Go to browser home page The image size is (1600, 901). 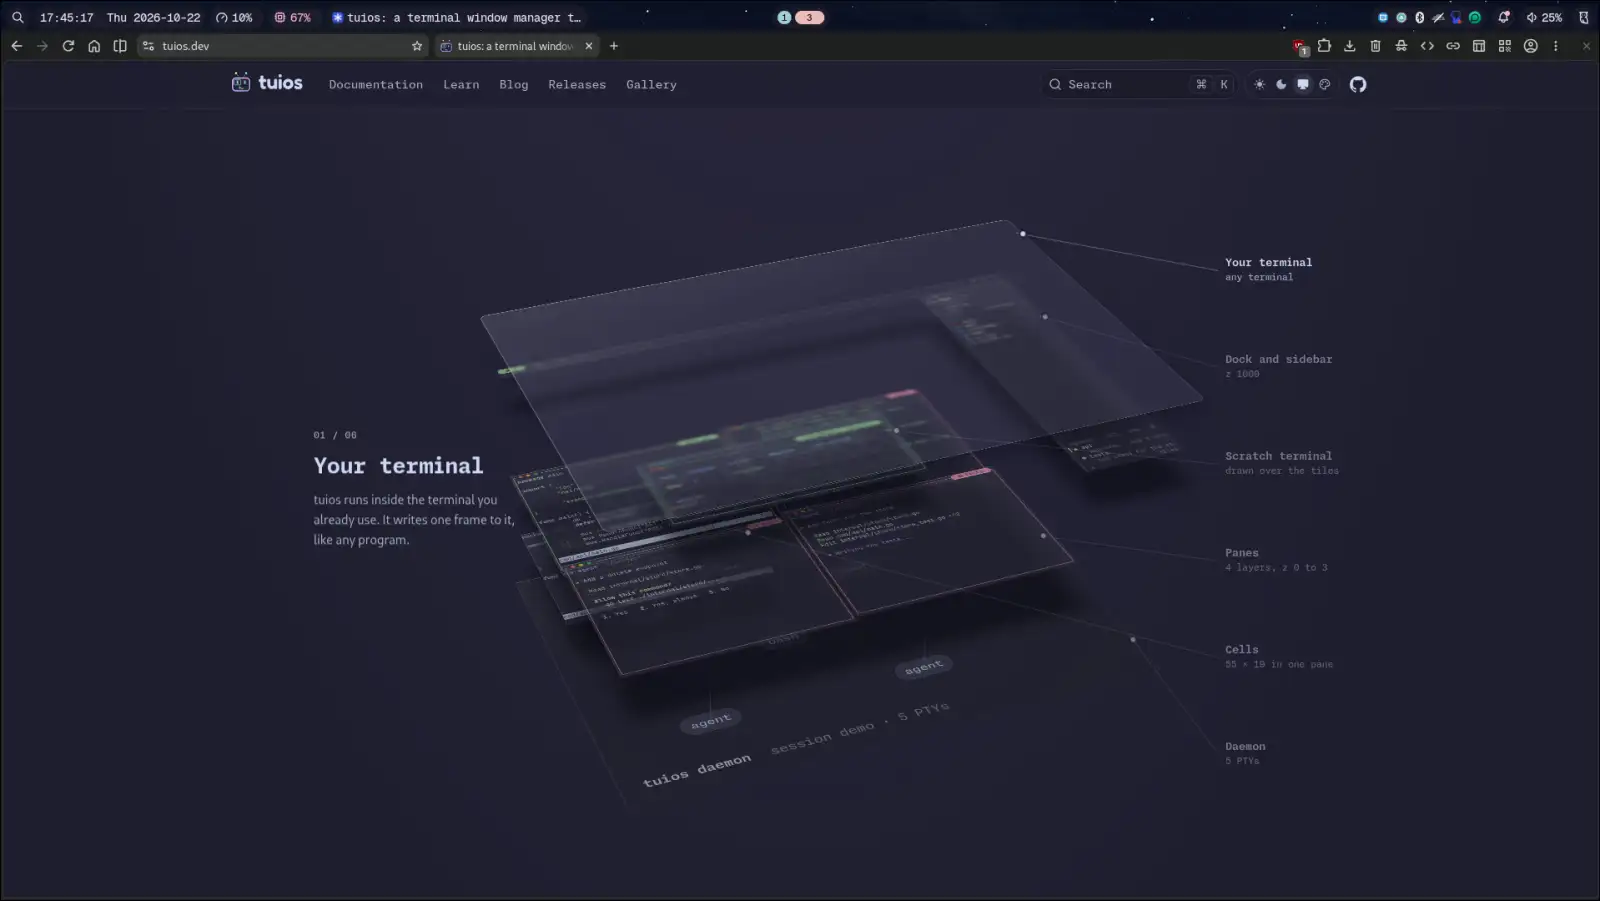click(x=94, y=46)
